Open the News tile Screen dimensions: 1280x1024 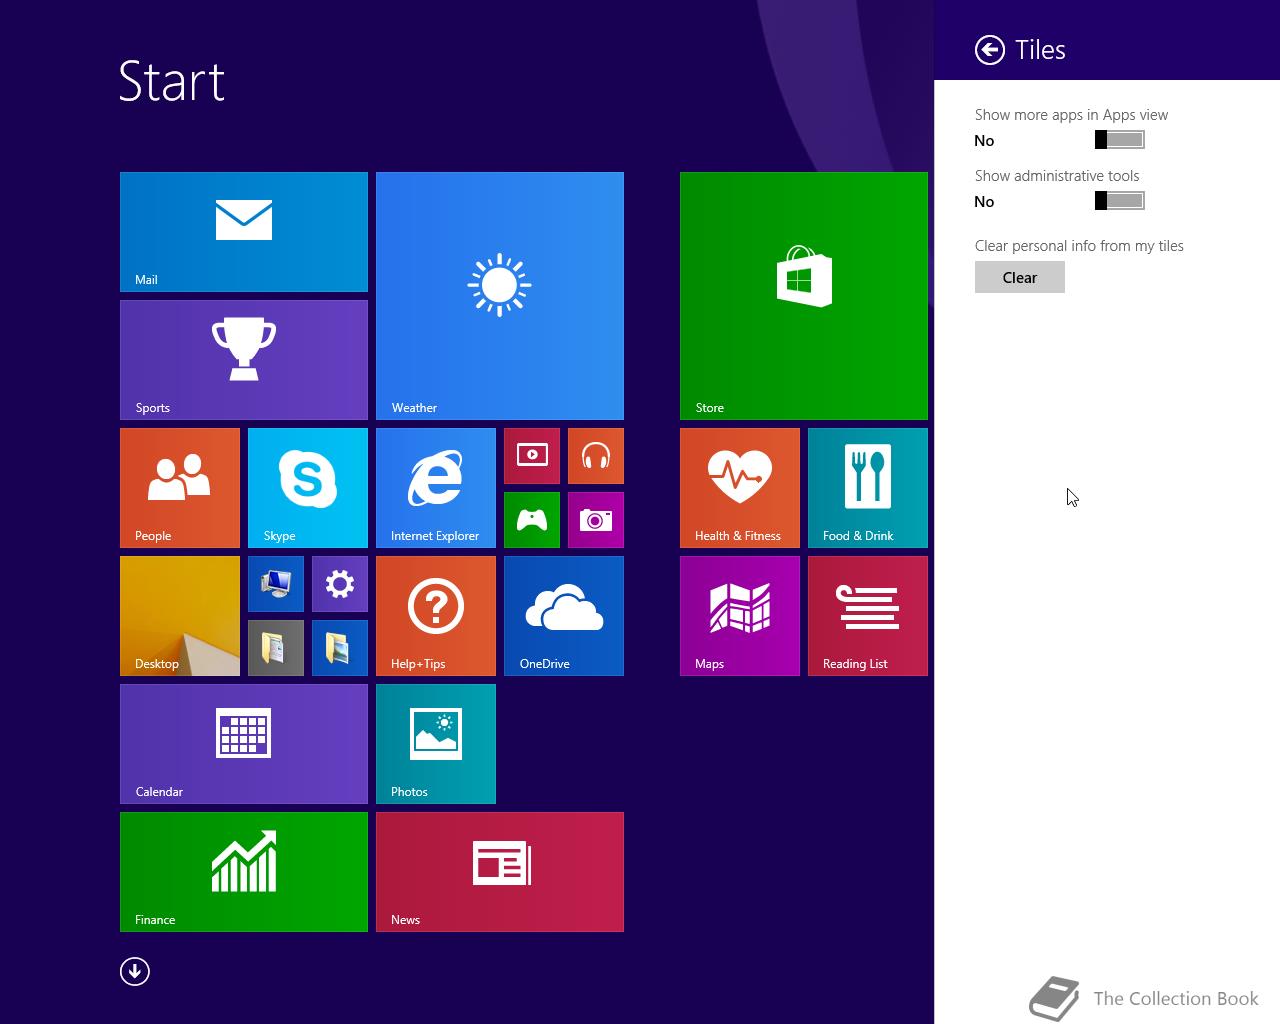[x=500, y=872]
